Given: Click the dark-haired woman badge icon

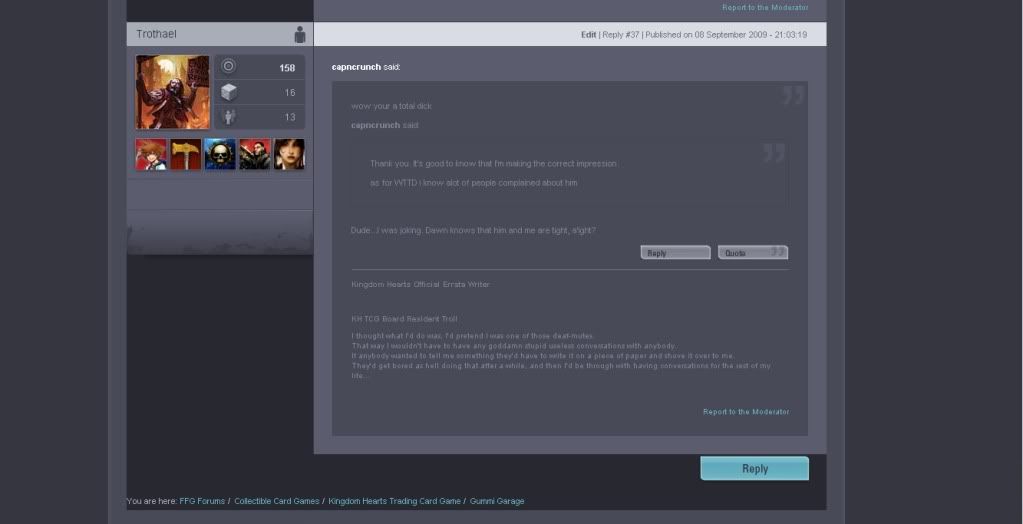Looking at the screenshot, I should 289,154.
